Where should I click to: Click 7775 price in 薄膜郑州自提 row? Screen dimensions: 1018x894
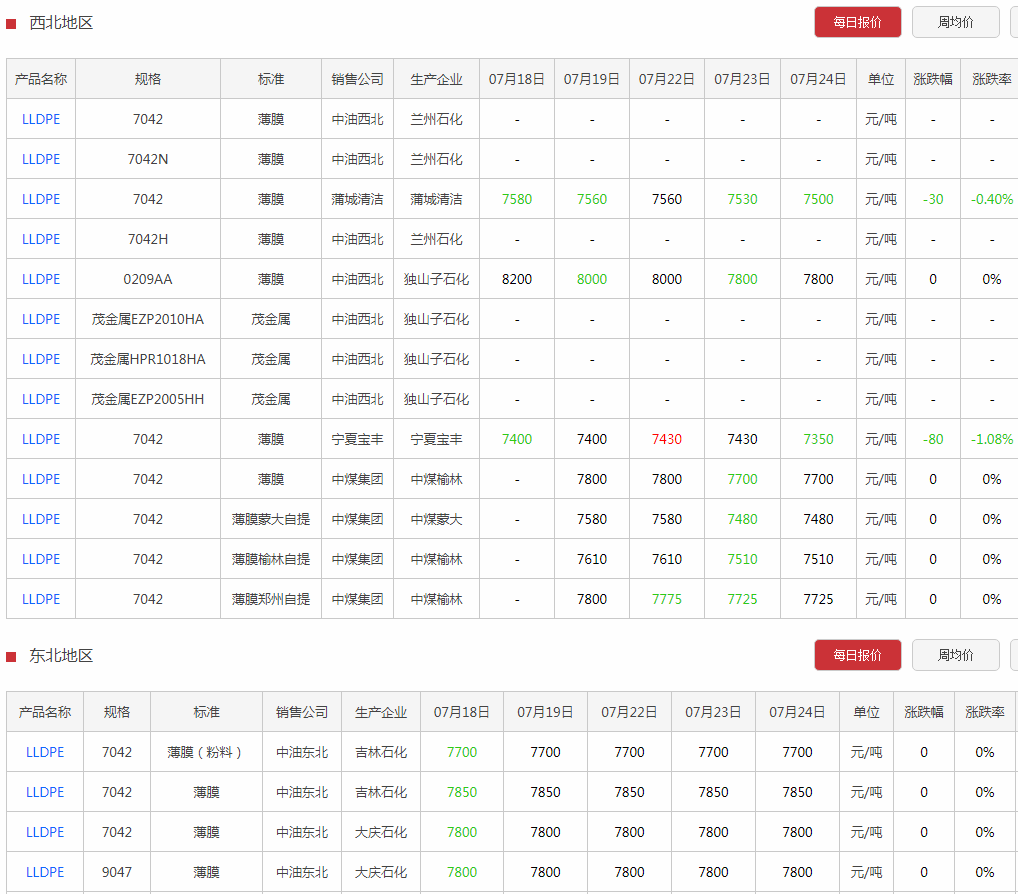[667, 599]
